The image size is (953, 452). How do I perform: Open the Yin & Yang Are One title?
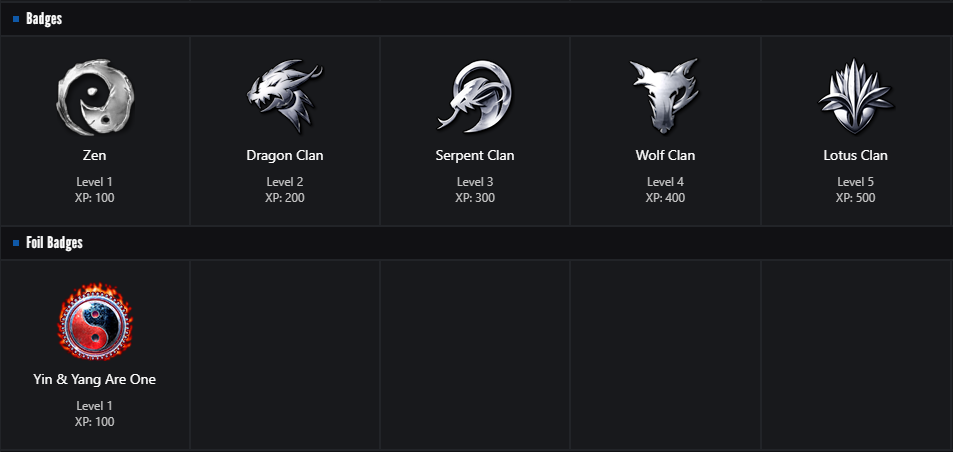[95, 380]
